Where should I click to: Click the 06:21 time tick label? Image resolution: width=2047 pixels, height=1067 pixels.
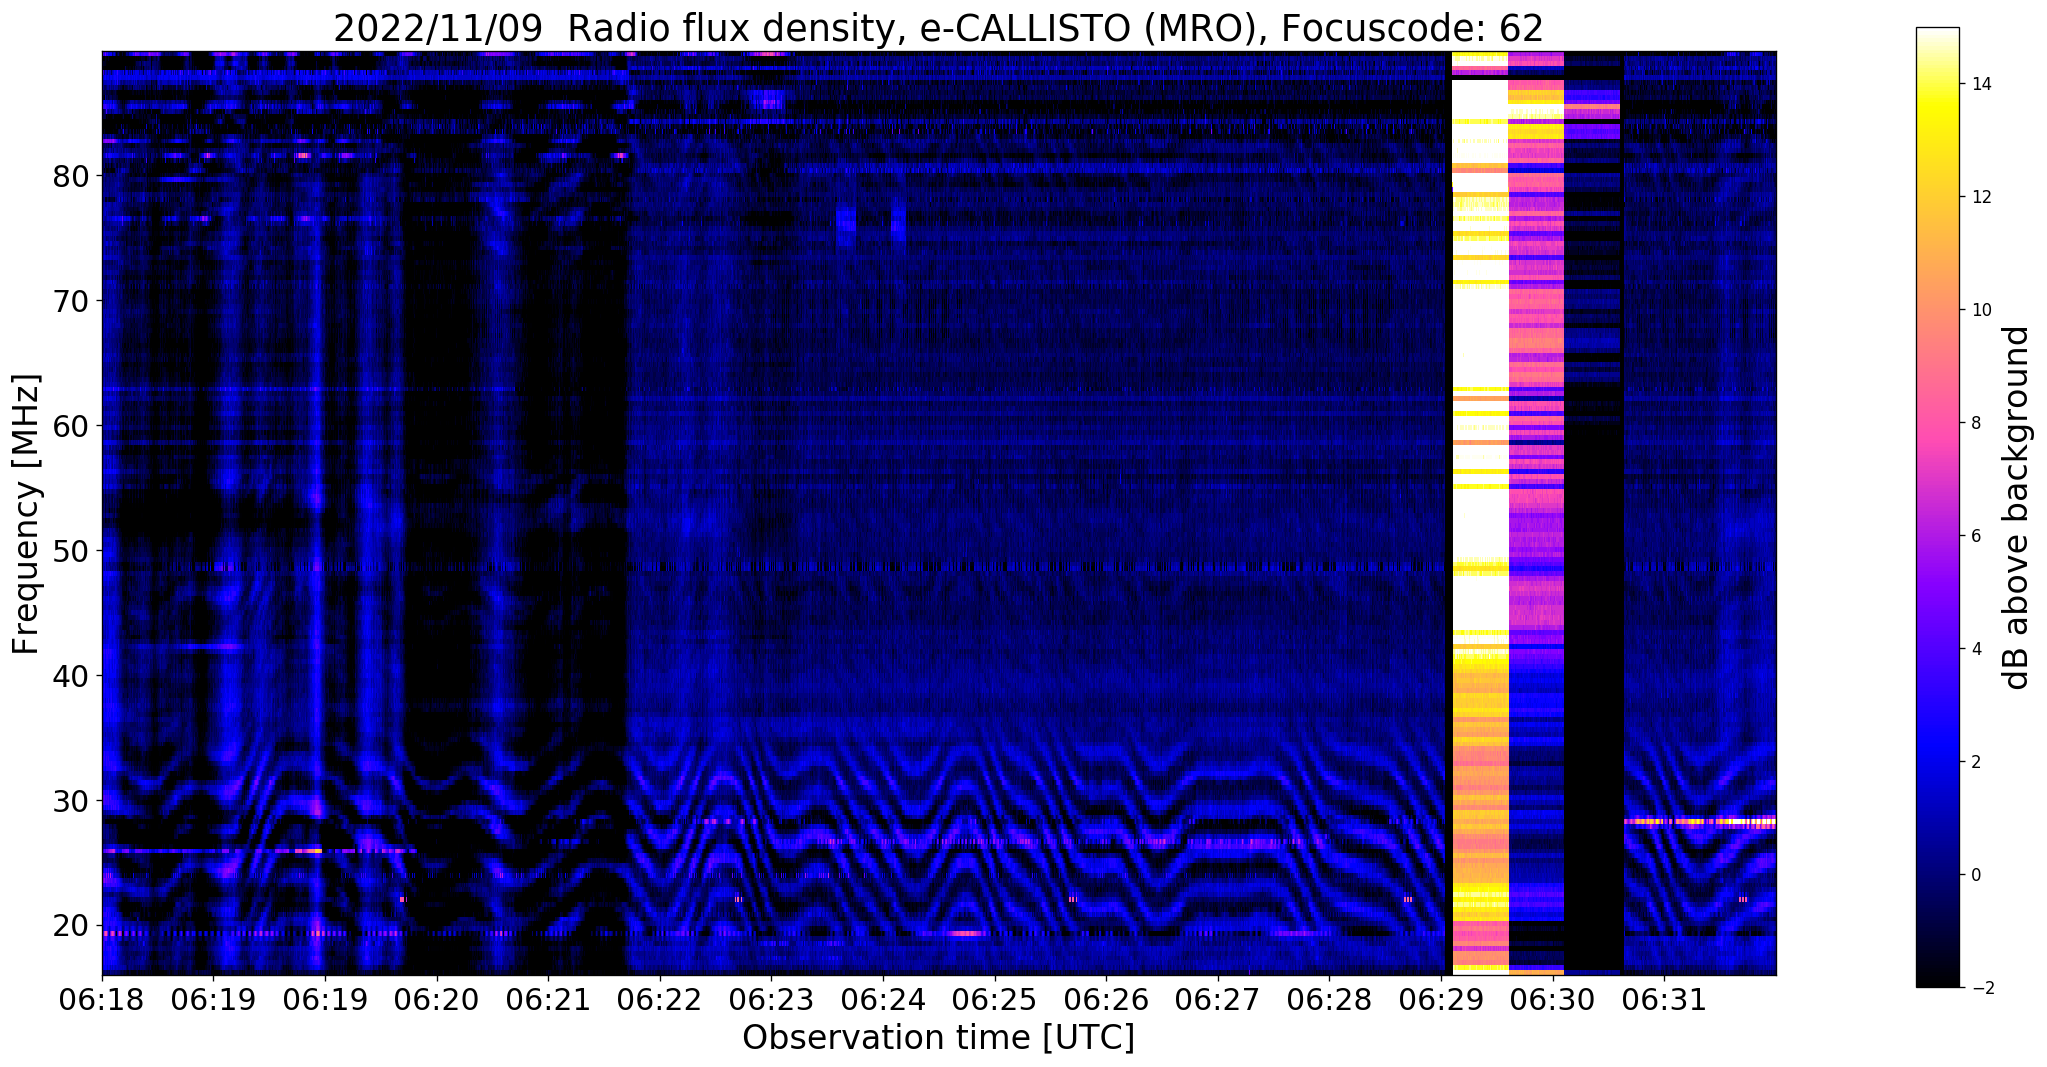click(x=547, y=998)
